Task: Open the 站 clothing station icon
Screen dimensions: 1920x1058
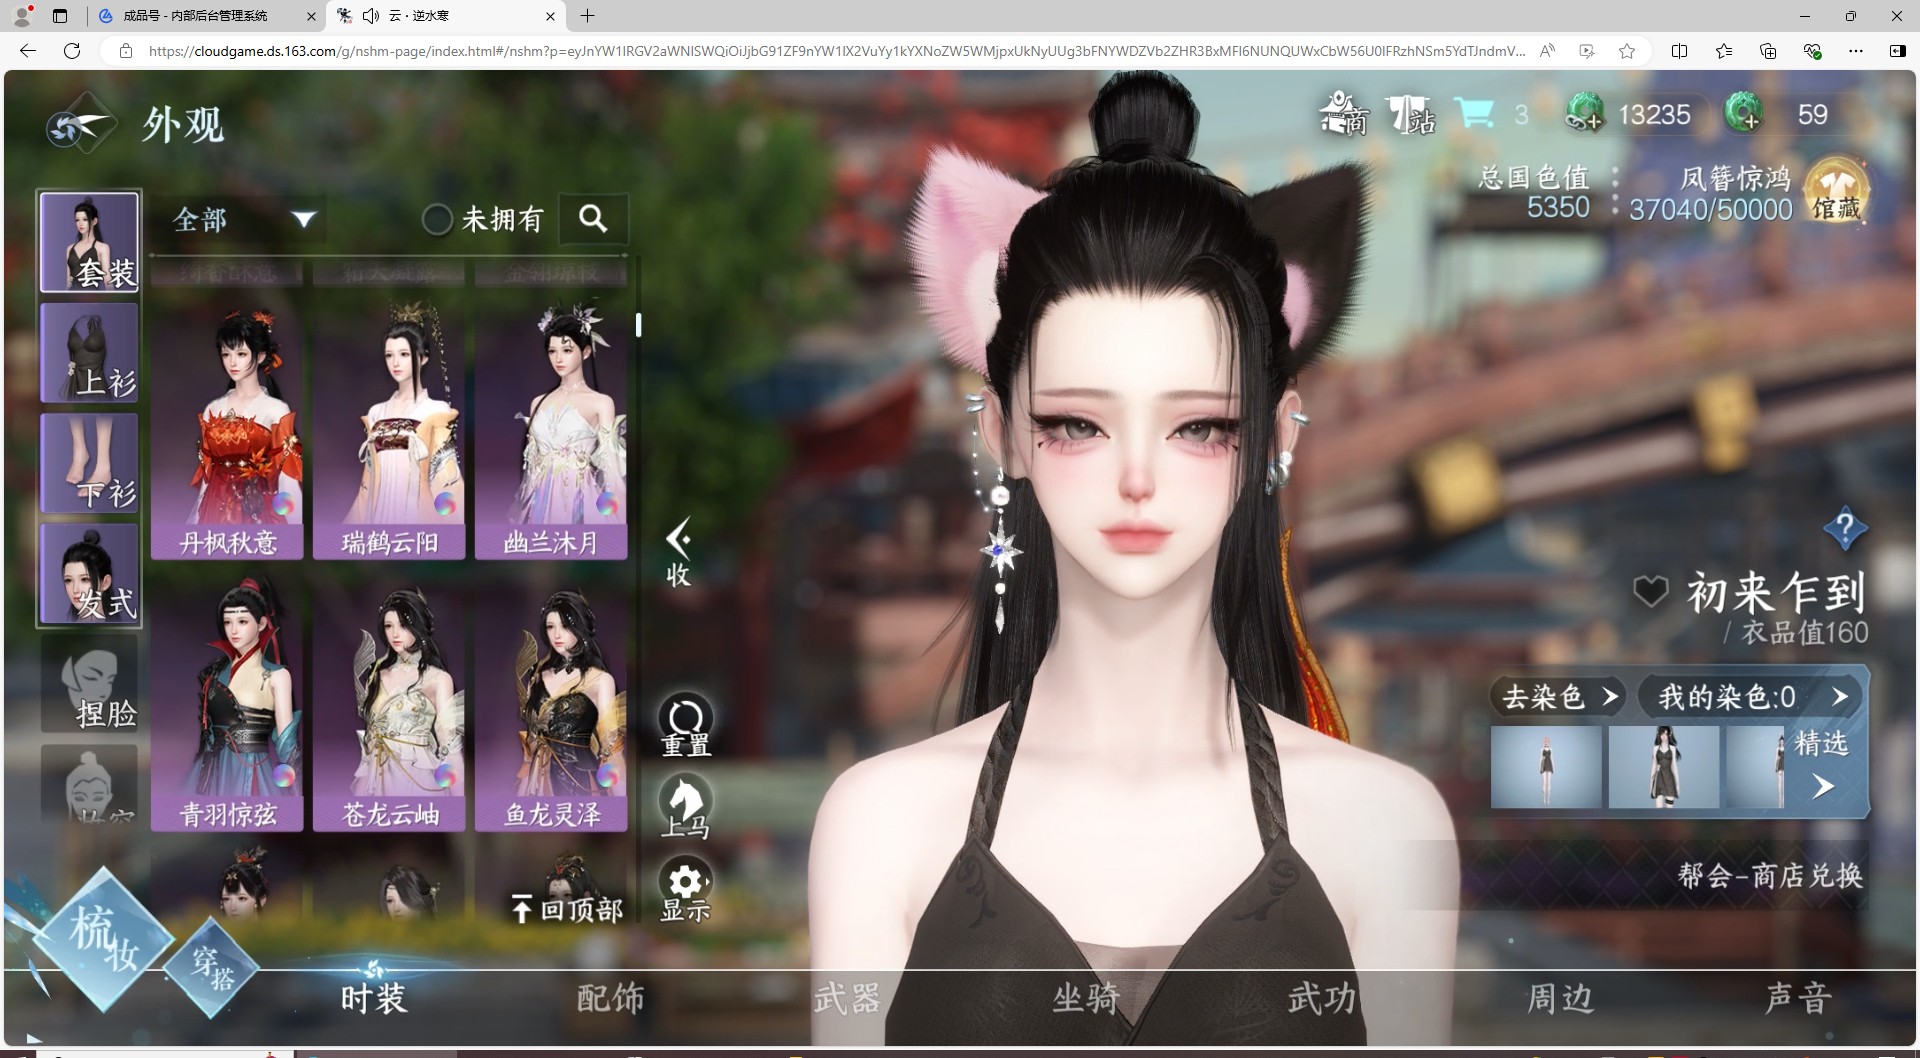Action: [1411, 115]
